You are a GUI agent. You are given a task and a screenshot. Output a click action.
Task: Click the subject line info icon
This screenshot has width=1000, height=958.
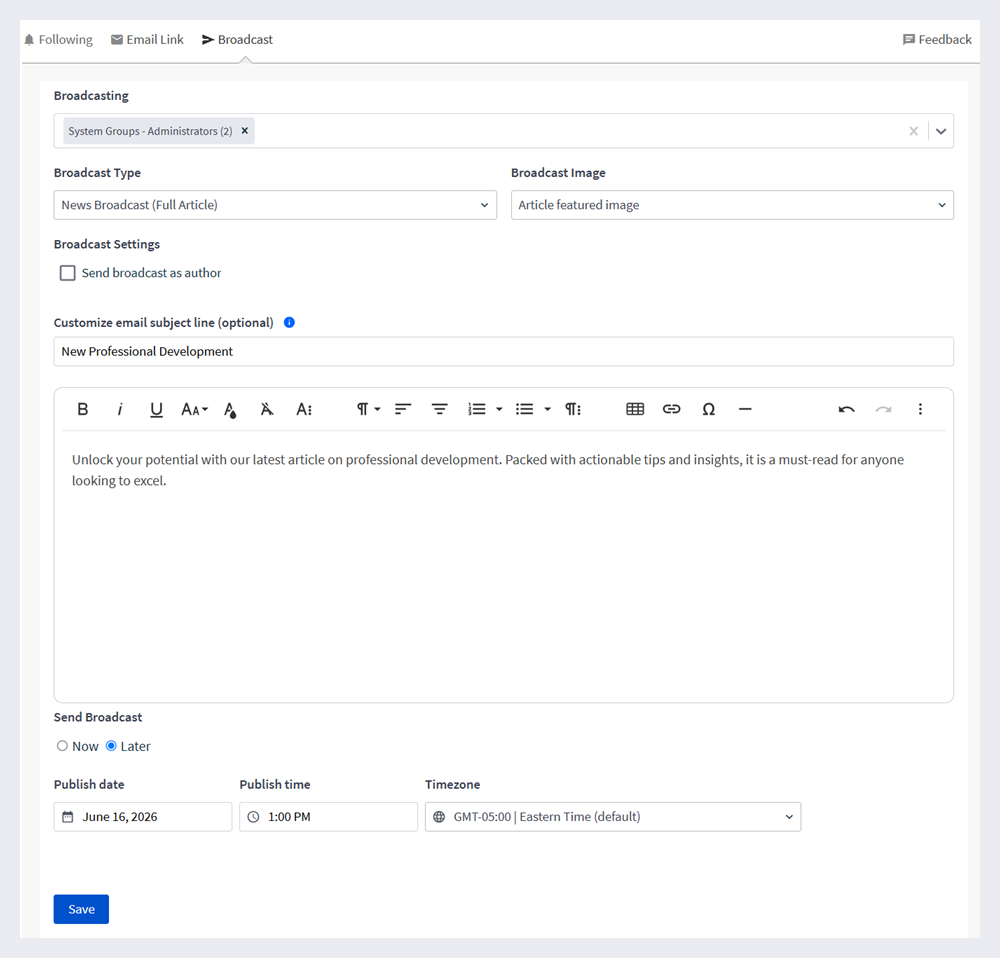[x=289, y=322]
